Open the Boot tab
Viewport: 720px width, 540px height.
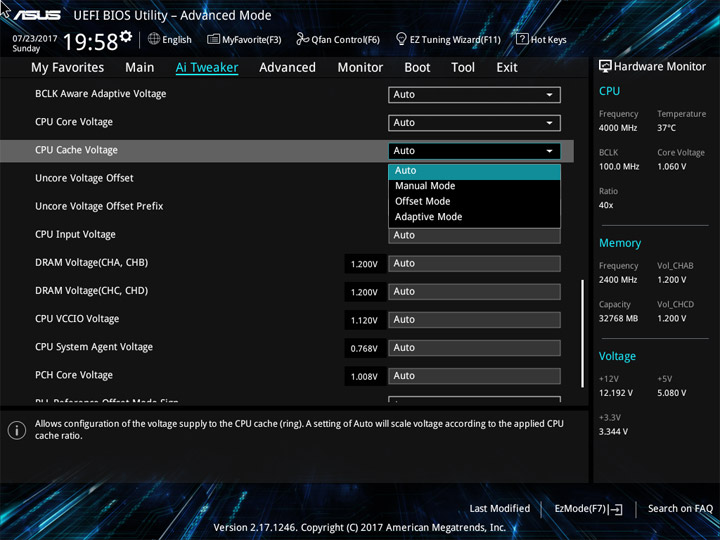(x=417, y=68)
